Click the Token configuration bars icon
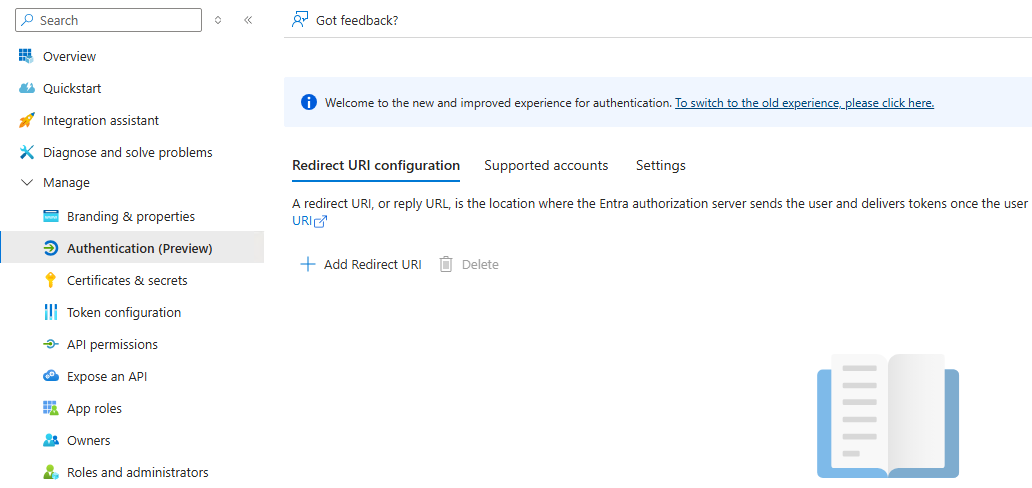 tap(51, 312)
